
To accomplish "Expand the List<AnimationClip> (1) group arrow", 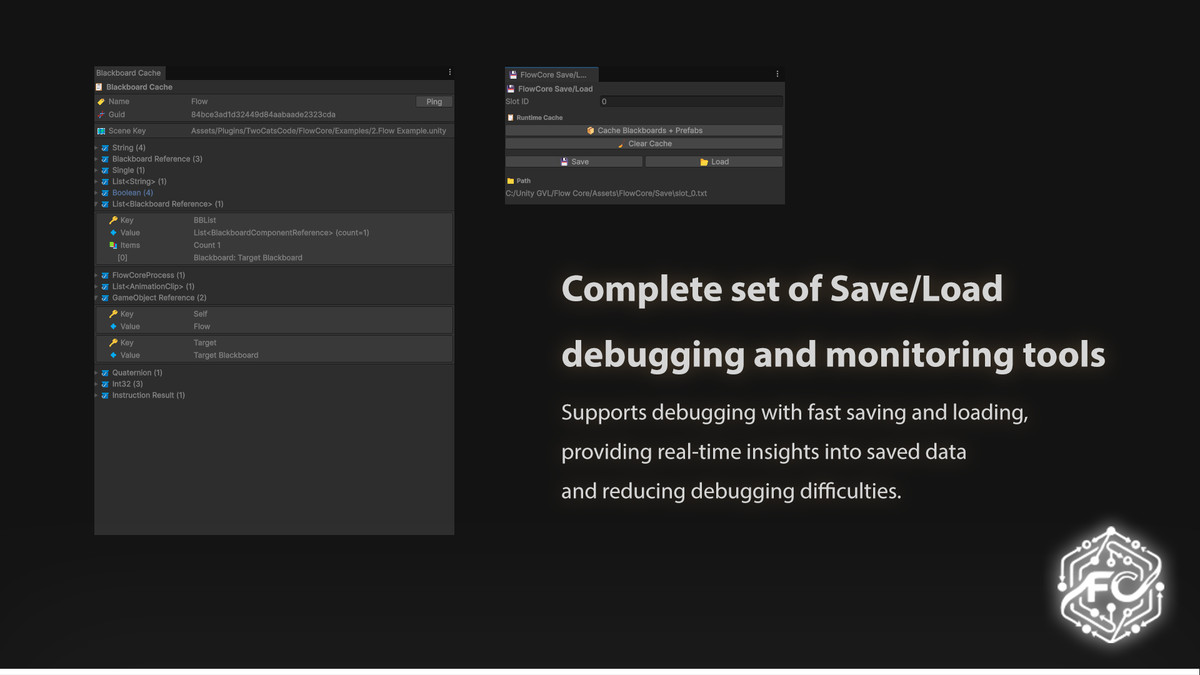I will 97,287.
